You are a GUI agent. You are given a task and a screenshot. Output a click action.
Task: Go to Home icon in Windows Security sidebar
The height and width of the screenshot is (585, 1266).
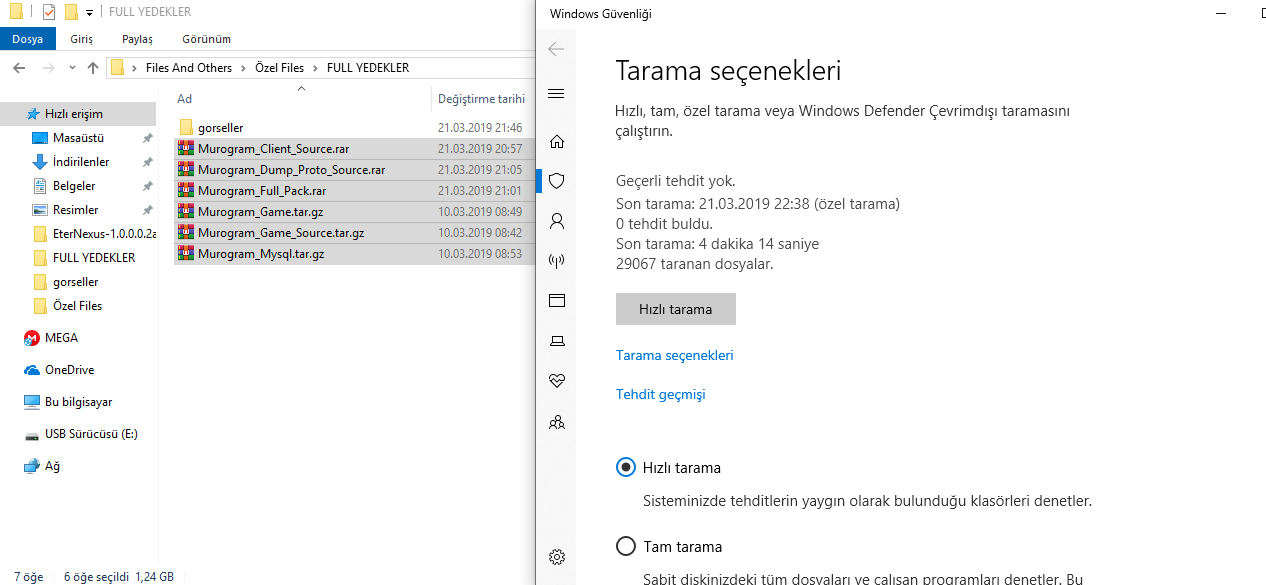[557, 141]
